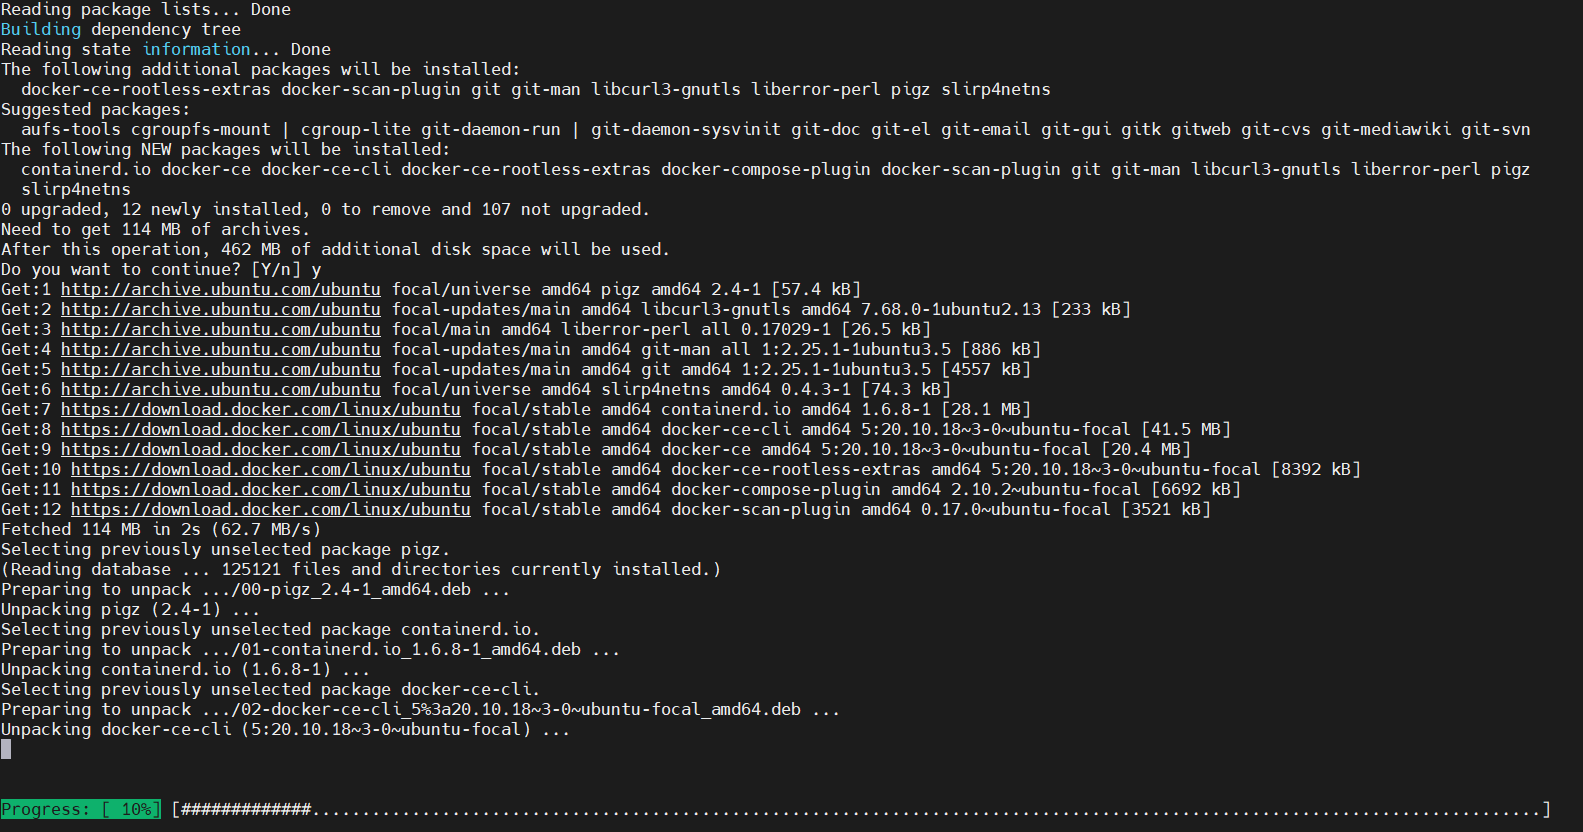Click the "Fetched 114 MB" output line

(x=160, y=530)
